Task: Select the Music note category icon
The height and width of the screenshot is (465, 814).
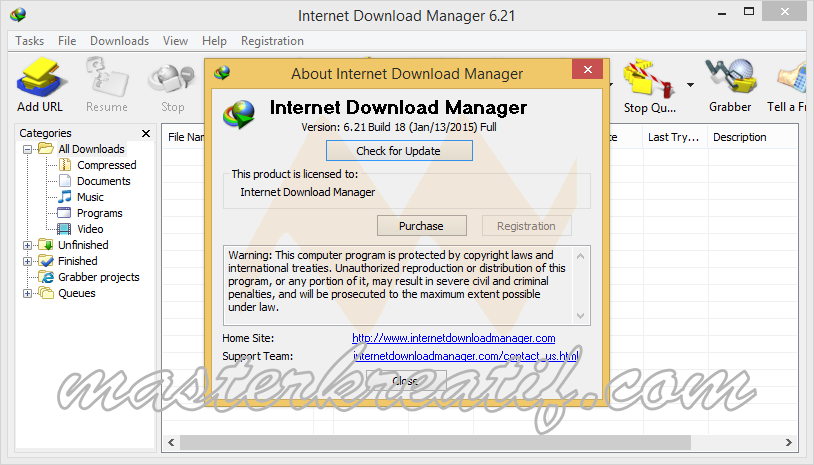Action: pyautogui.click(x=65, y=197)
